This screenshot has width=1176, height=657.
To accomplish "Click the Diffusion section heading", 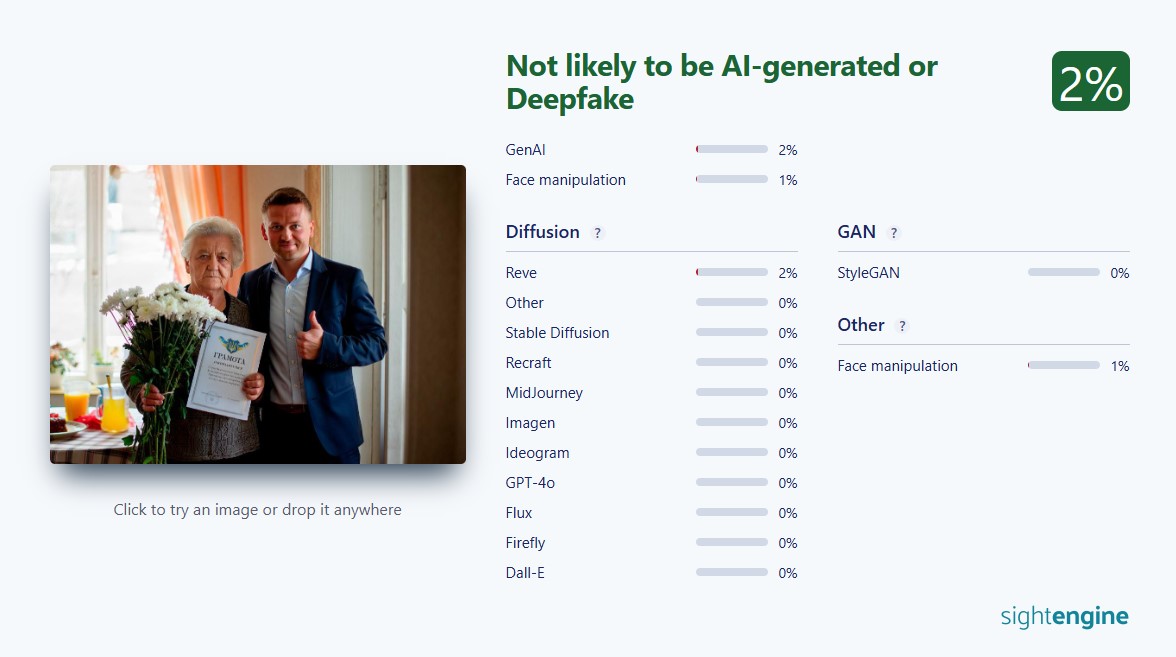I will (542, 232).
